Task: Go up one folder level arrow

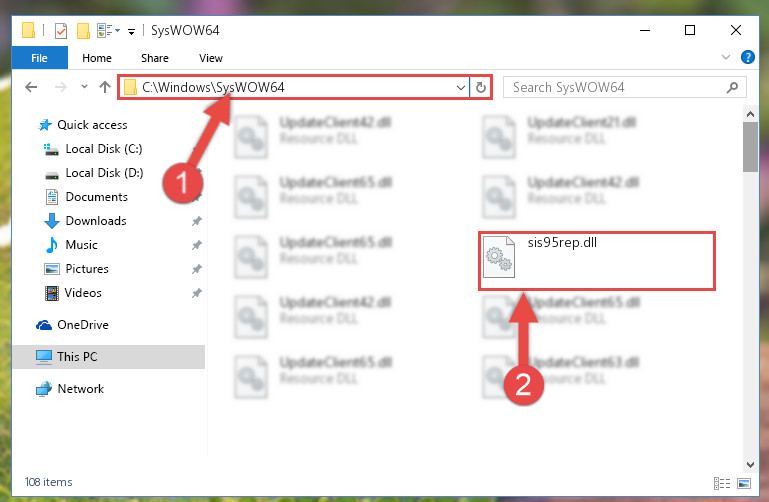Action: pos(104,87)
